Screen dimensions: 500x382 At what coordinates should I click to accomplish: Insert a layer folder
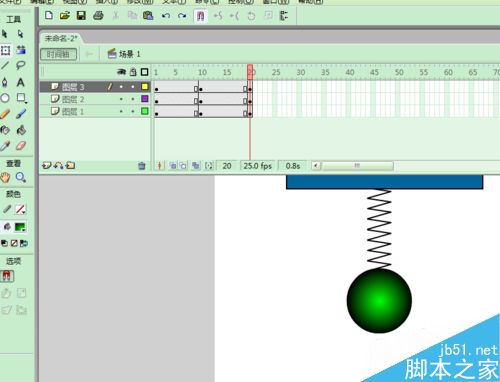(70, 165)
